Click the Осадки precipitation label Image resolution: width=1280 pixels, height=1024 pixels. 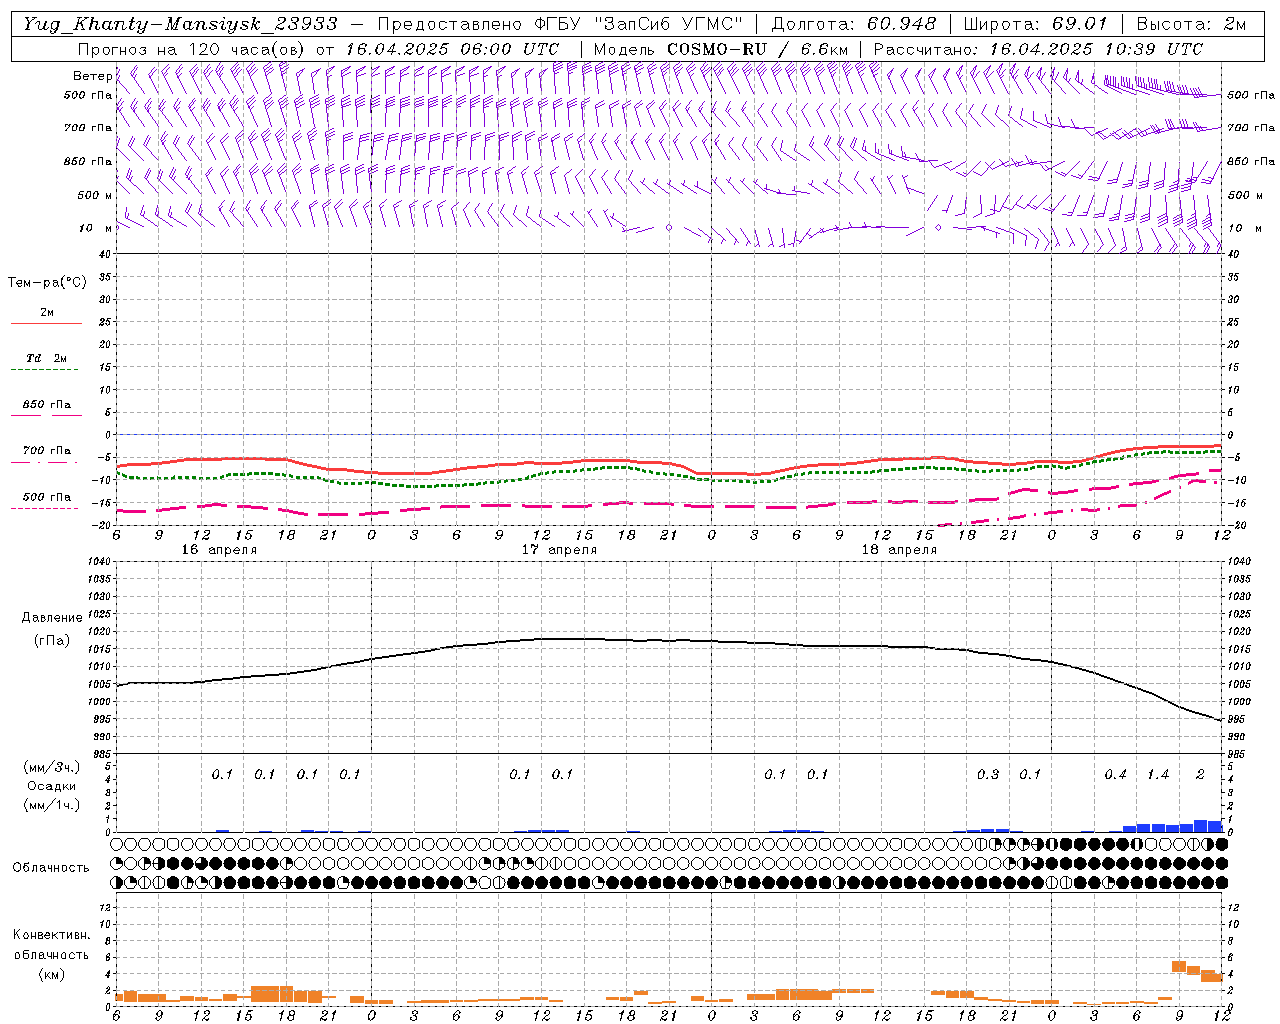pos(52,786)
